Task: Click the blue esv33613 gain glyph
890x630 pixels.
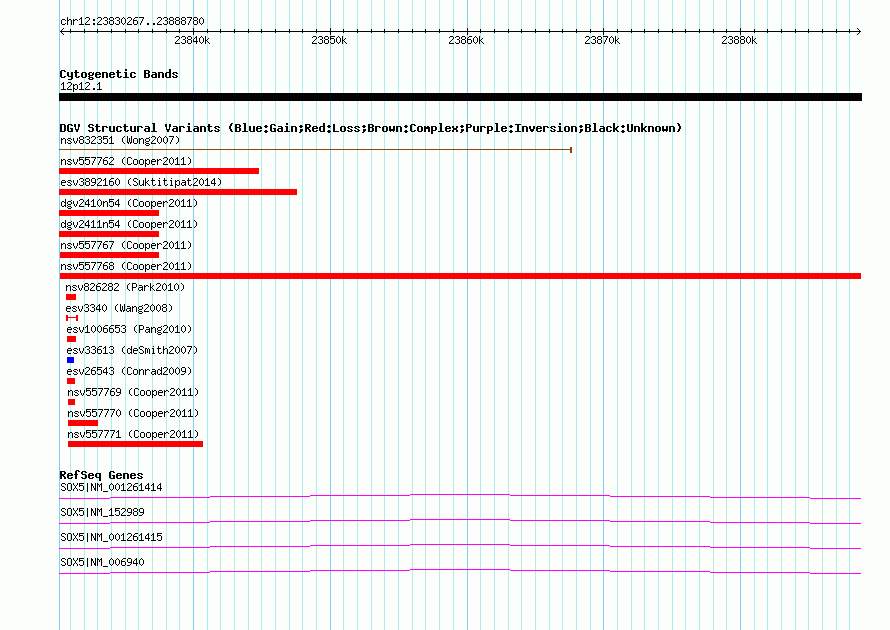Action: (70, 360)
